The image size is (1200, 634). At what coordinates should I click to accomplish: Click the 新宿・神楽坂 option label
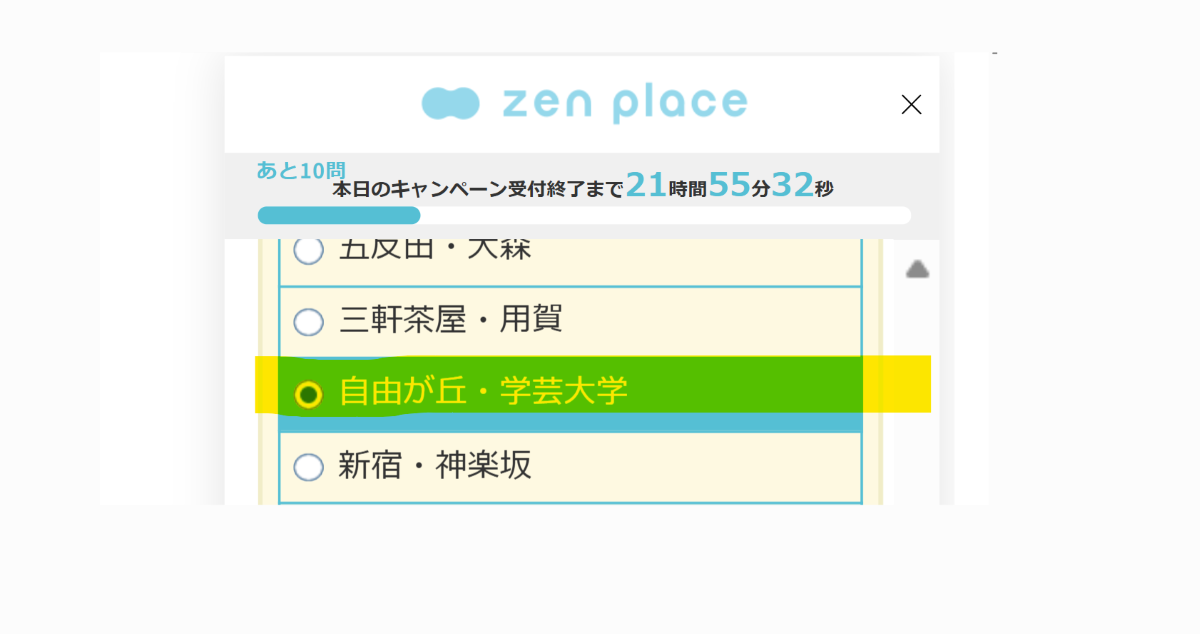(434, 466)
